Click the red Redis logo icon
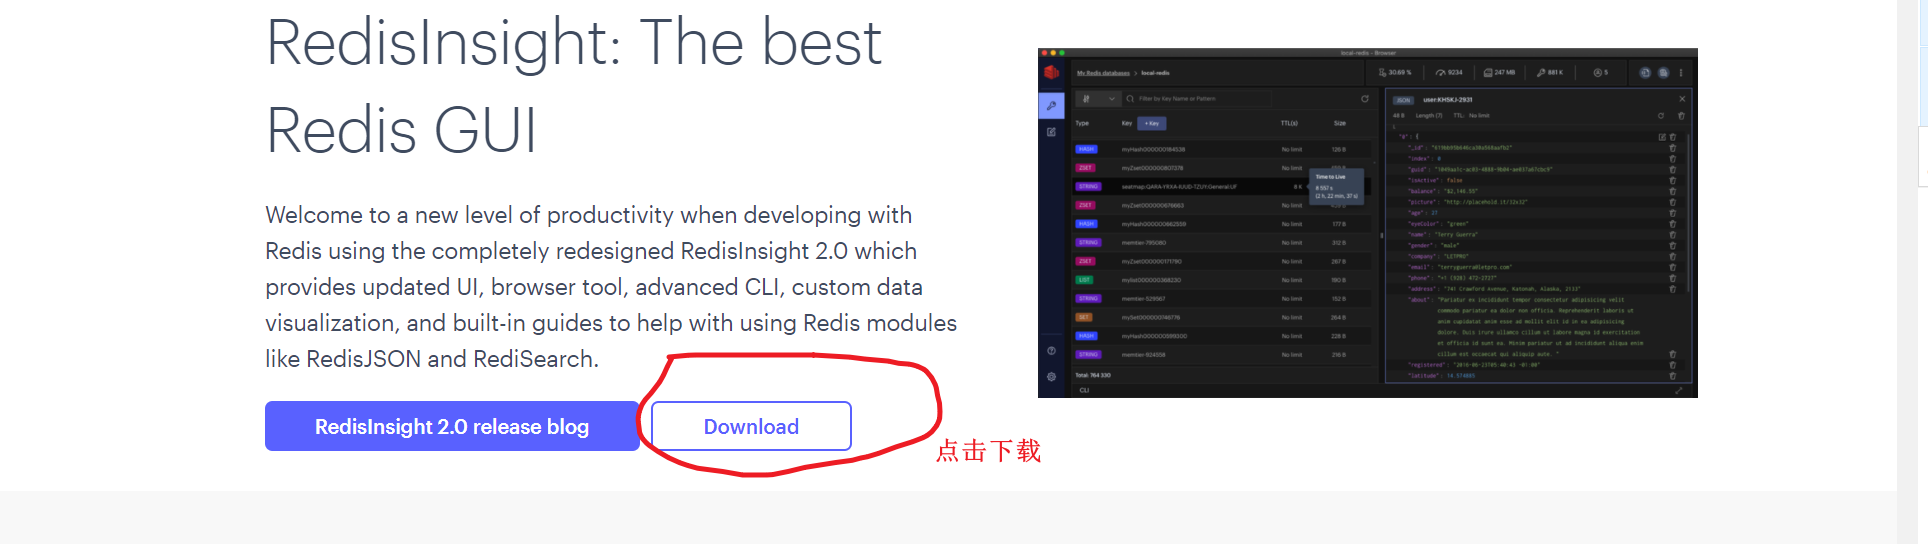This screenshot has width=1928, height=544. coord(1051,72)
